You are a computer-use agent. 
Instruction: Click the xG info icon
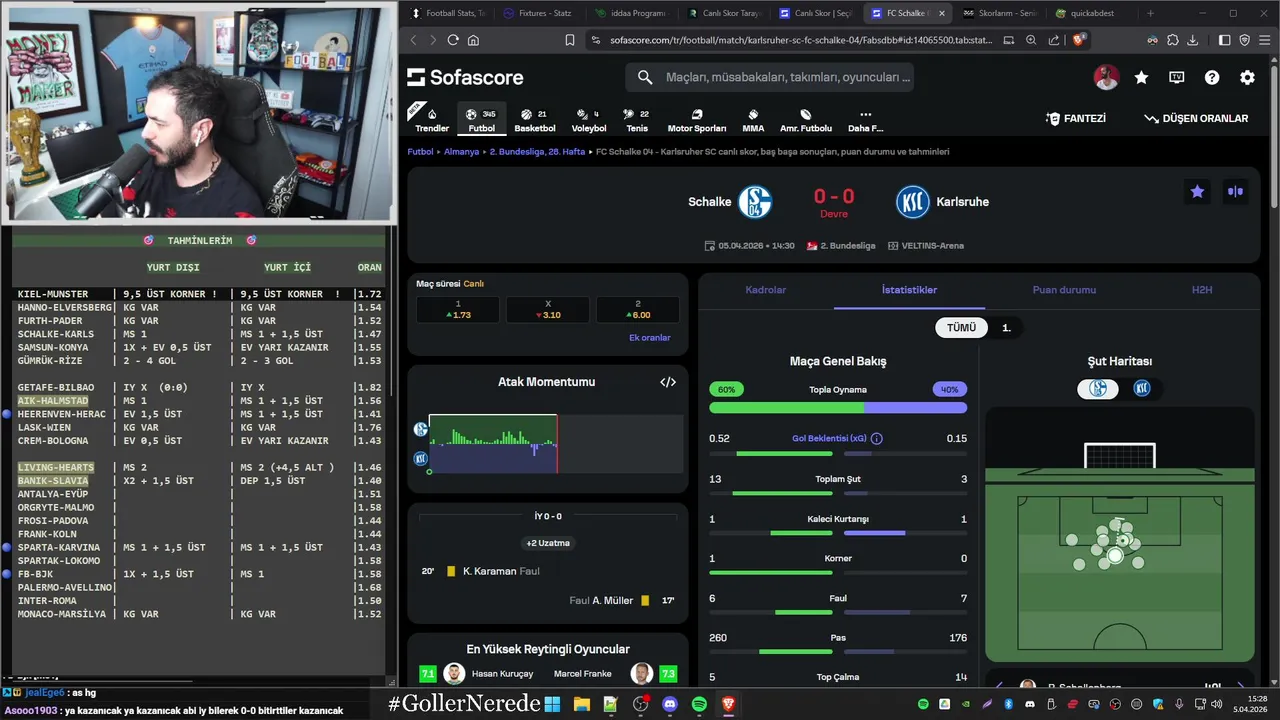[x=877, y=438]
